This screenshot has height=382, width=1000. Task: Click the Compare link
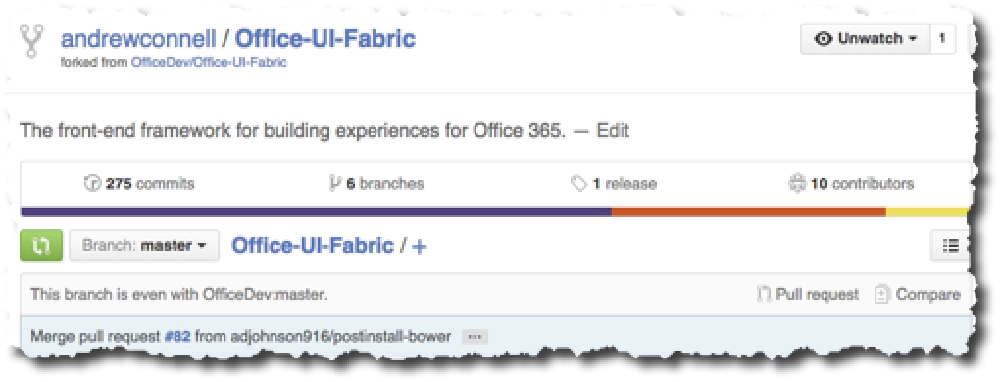(x=918, y=295)
